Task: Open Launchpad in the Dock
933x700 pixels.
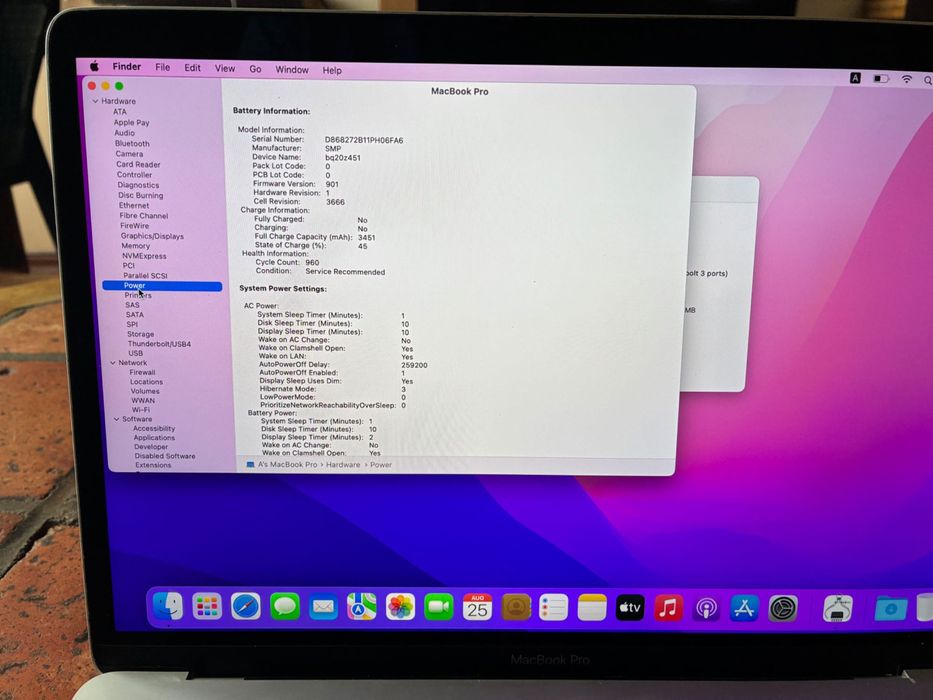Action: point(207,607)
